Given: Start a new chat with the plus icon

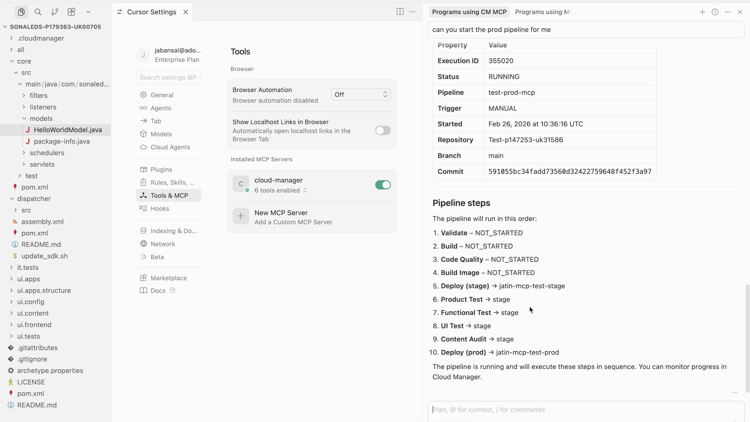Looking at the screenshot, I should [702, 12].
